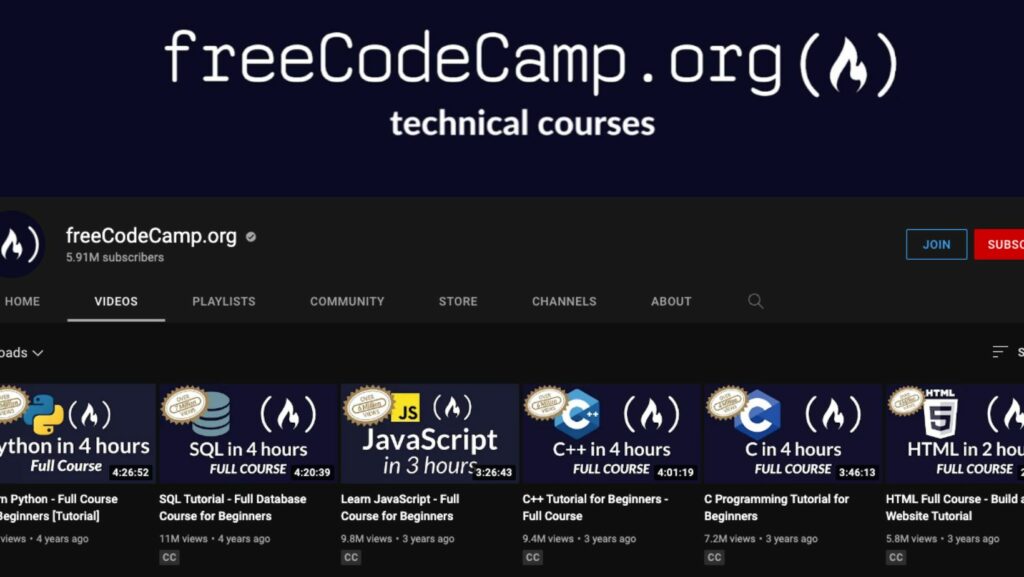Open the ABOUT tab
This screenshot has height=577, width=1024.
671,301
